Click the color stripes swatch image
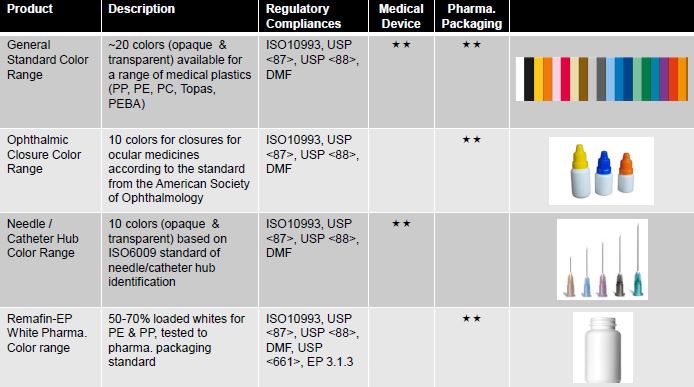Viewport: 694px width, 387px height. click(601, 79)
